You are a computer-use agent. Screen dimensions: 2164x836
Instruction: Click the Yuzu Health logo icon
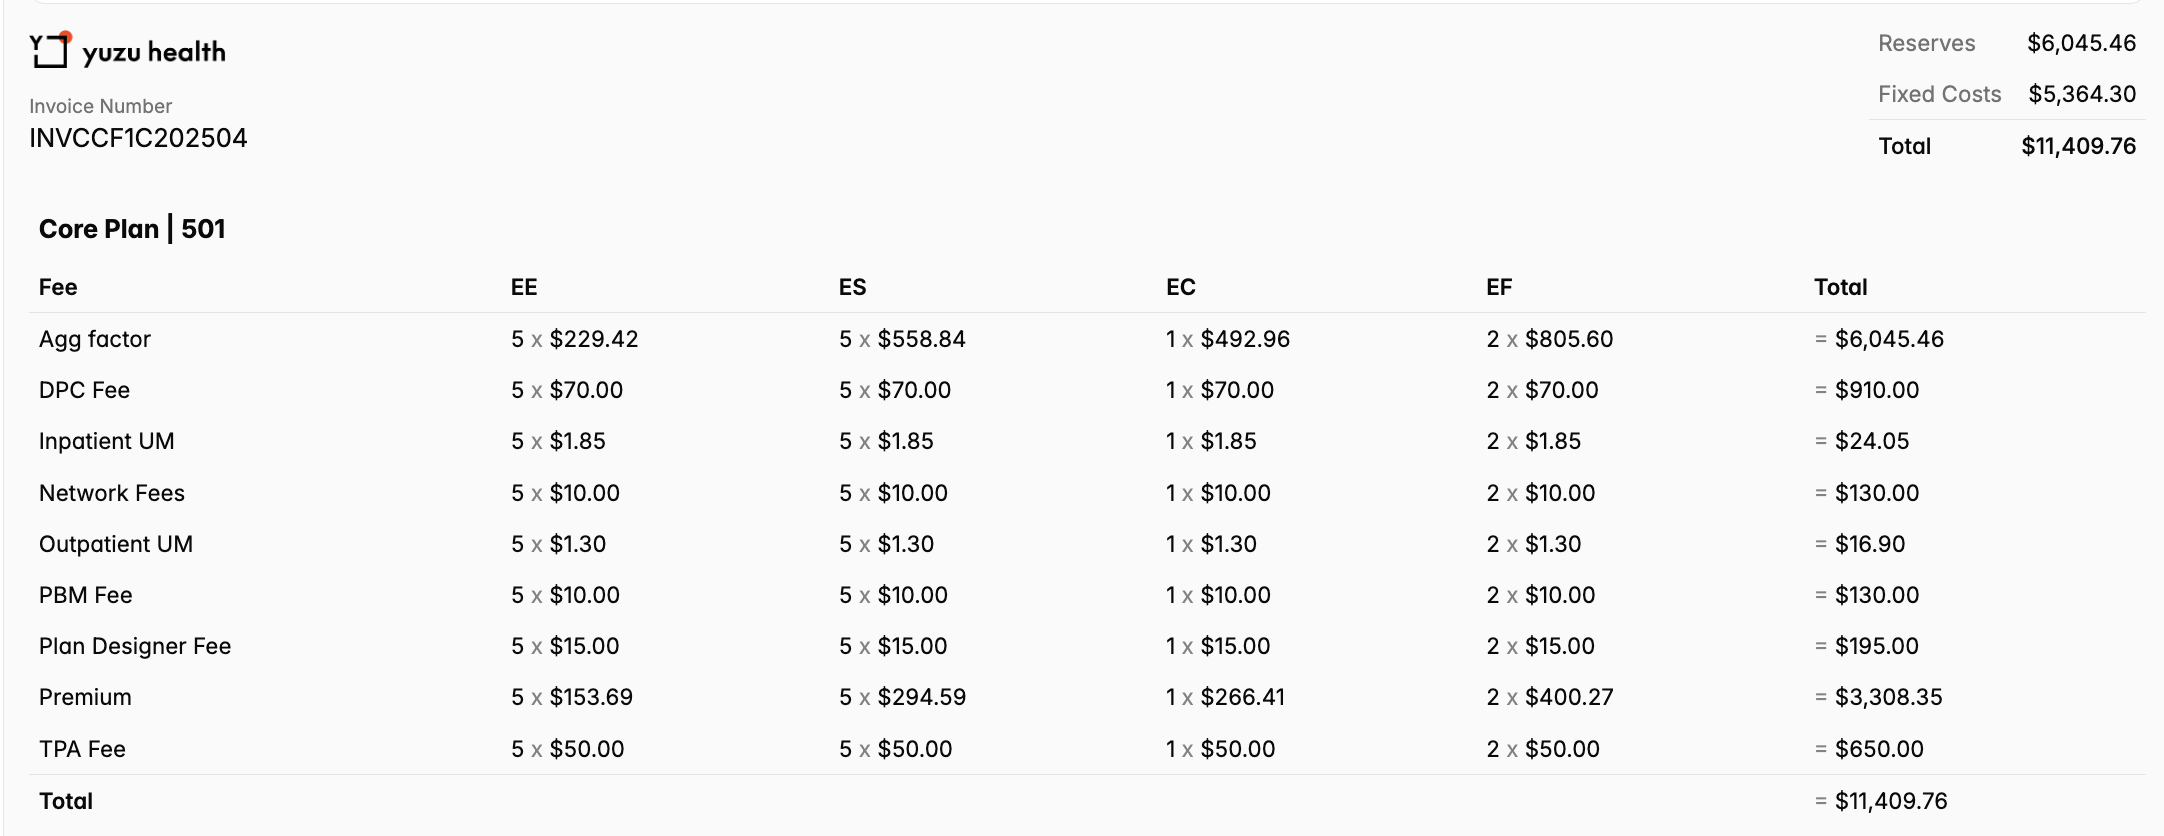pos(50,50)
